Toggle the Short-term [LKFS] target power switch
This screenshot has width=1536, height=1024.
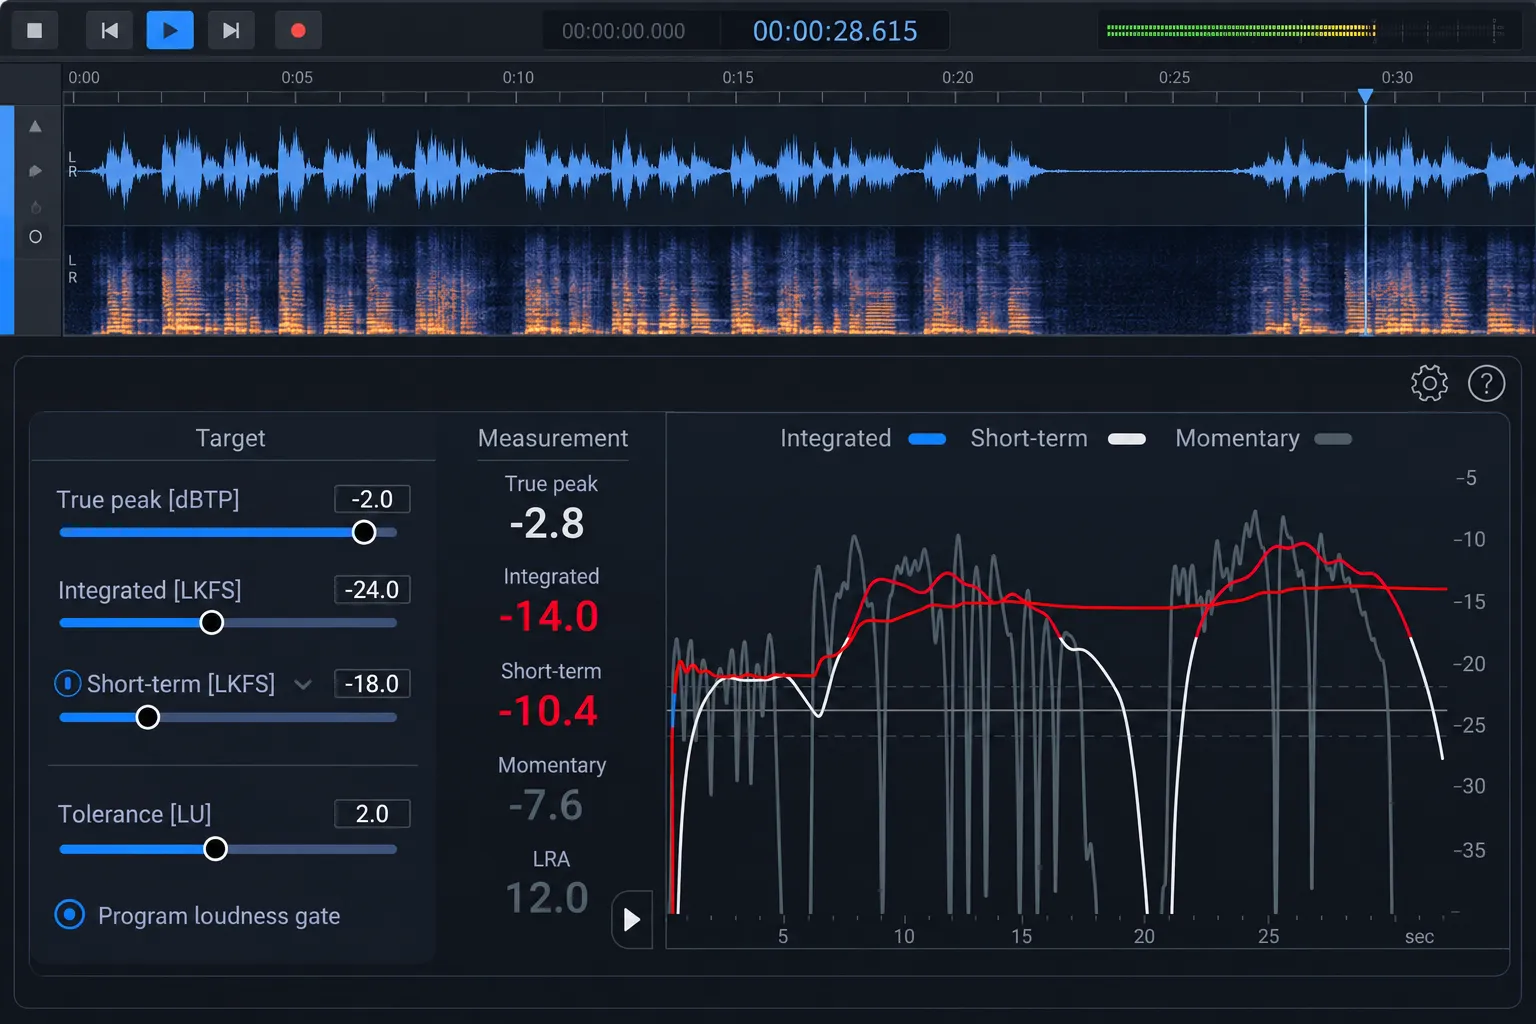coord(67,683)
